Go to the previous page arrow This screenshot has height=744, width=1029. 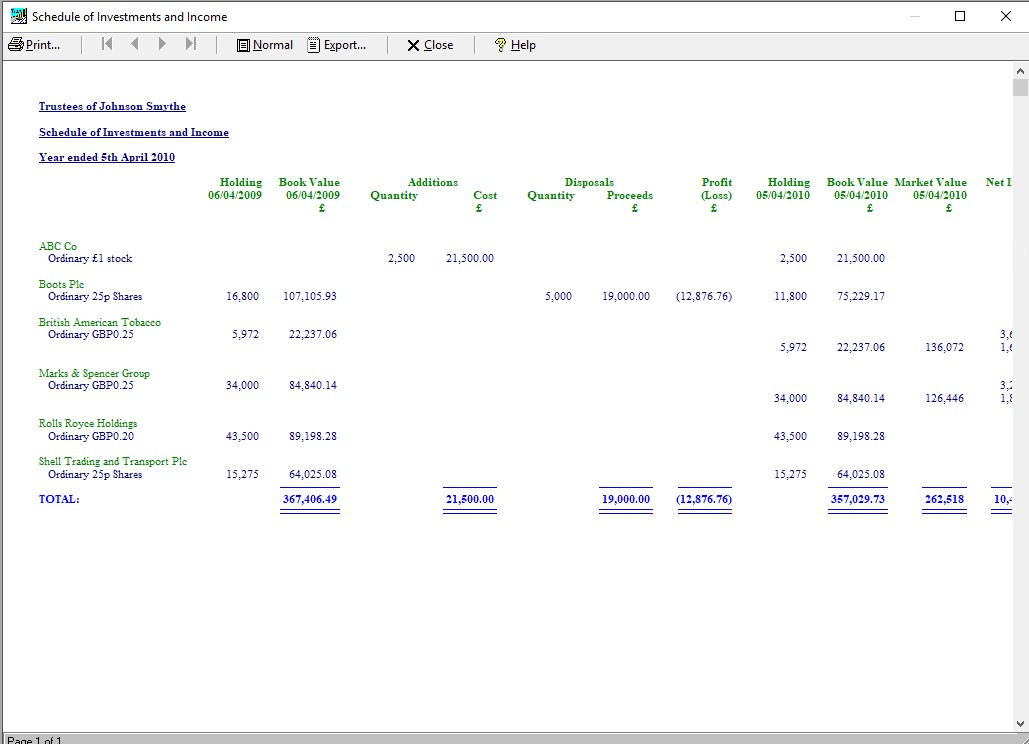click(x=135, y=44)
